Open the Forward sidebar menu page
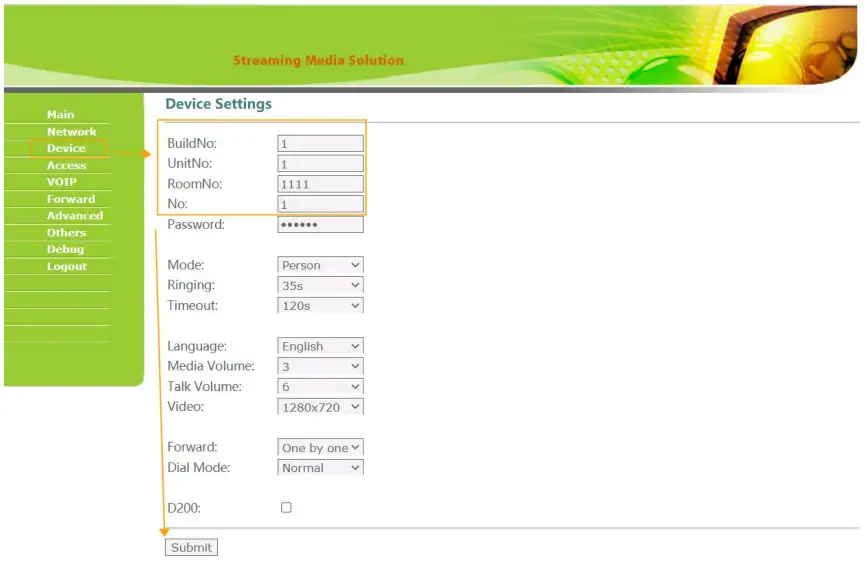This screenshot has height=565, width=867. tap(71, 199)
